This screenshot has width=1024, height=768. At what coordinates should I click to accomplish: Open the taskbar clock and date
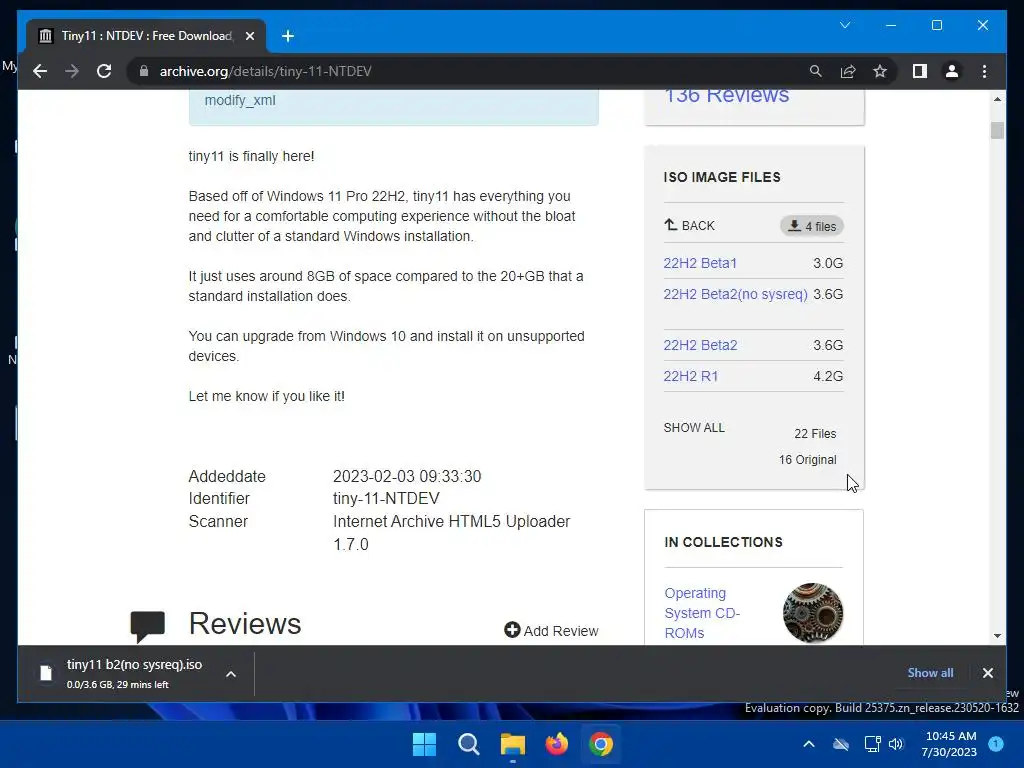coord(950,744)
